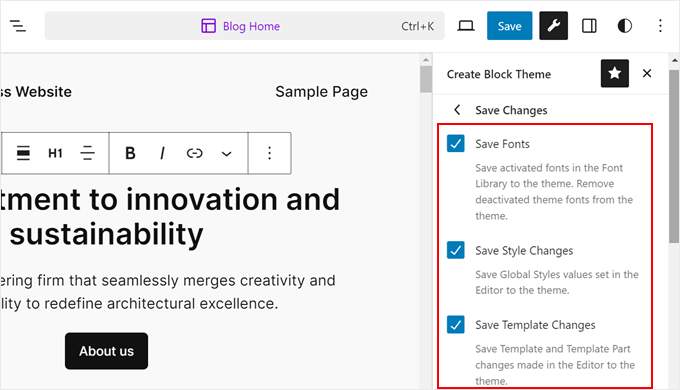Open the Sample Page navigation link
This screenshot has width=680, height=390.
[321, 92]
